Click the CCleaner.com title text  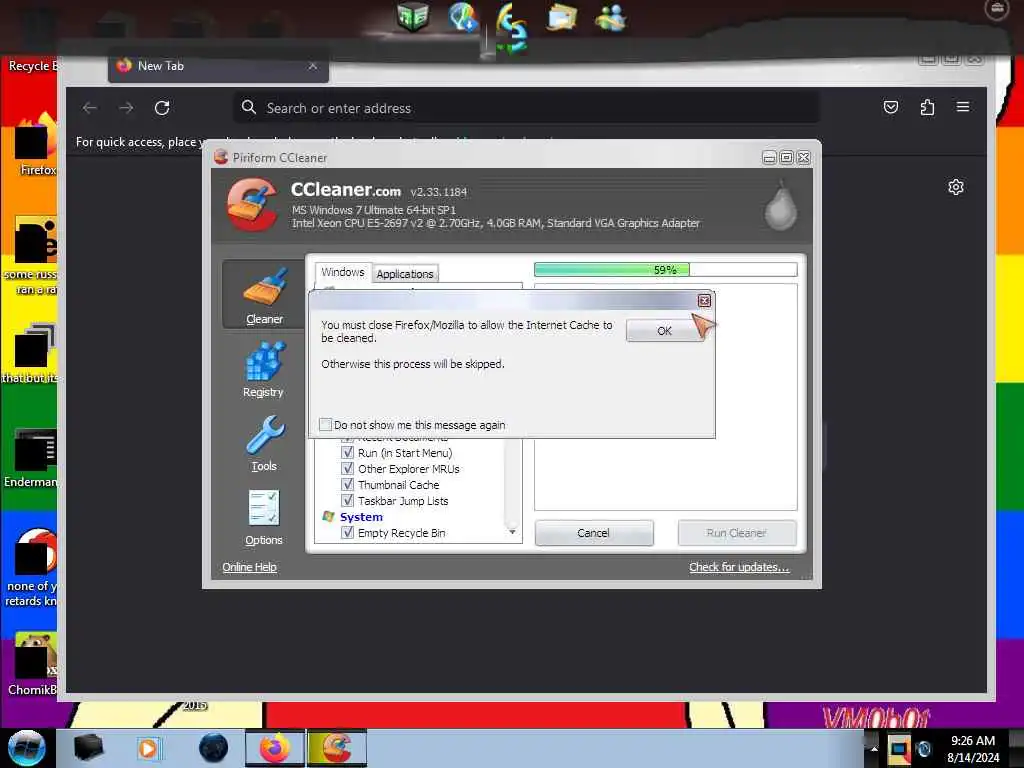tap(345, 189)
